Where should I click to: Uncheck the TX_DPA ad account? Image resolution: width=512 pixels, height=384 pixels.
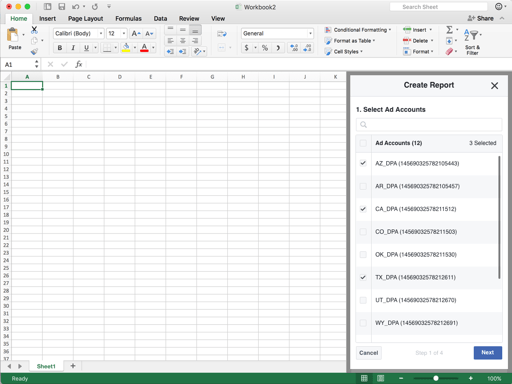point(363,277)
